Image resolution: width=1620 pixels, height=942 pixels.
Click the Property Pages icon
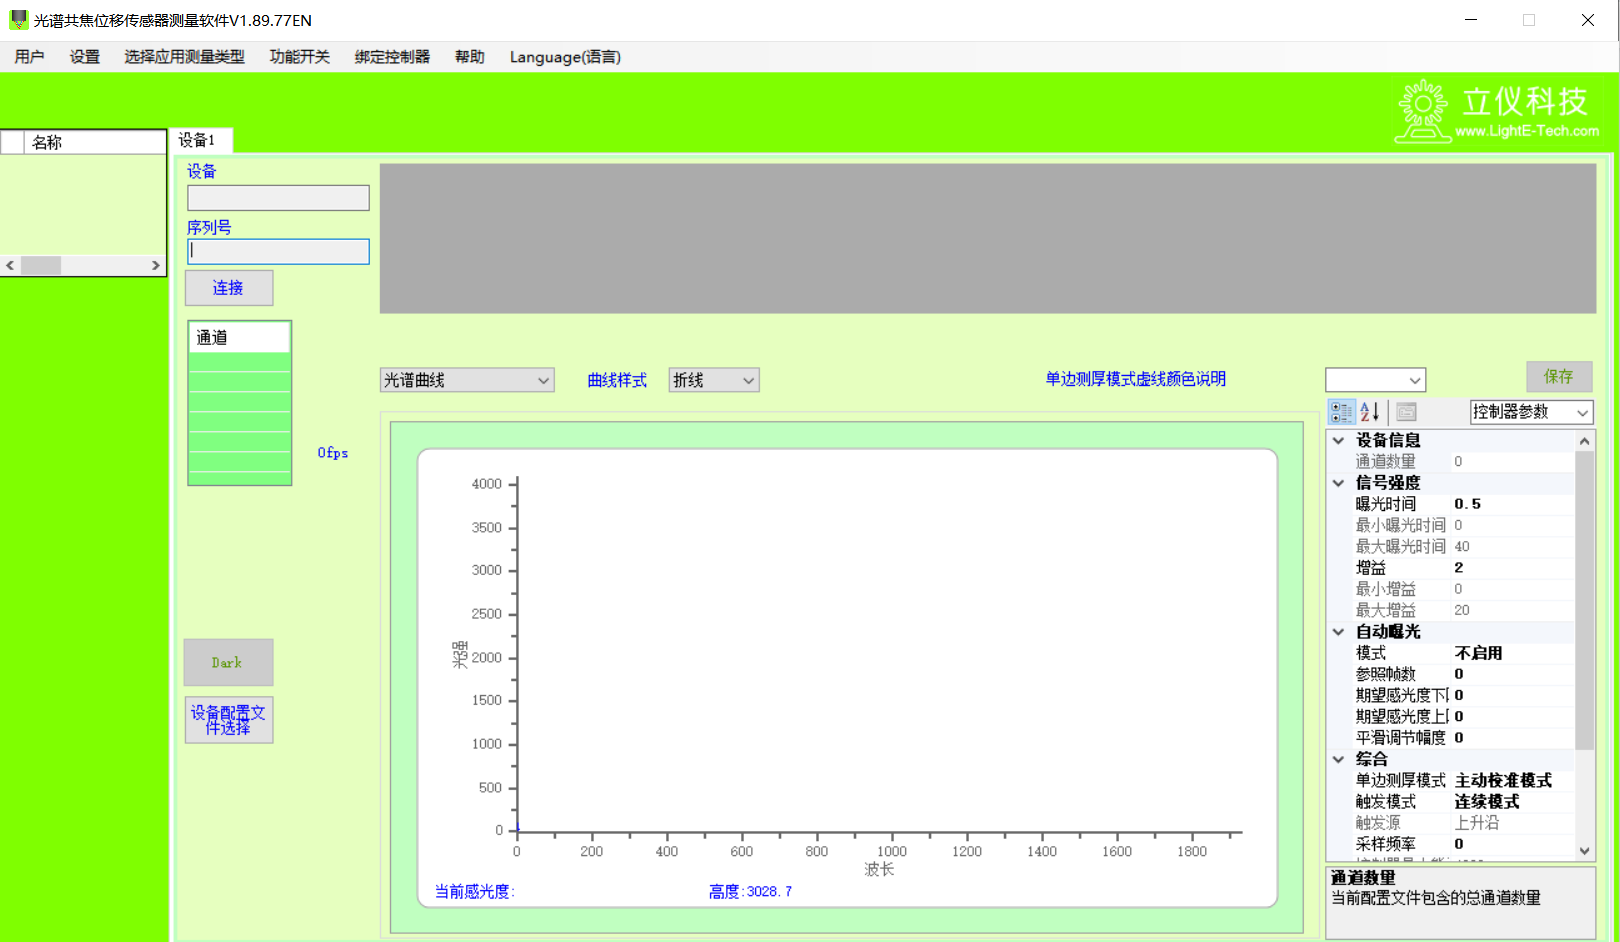(x=1406, y=412)
